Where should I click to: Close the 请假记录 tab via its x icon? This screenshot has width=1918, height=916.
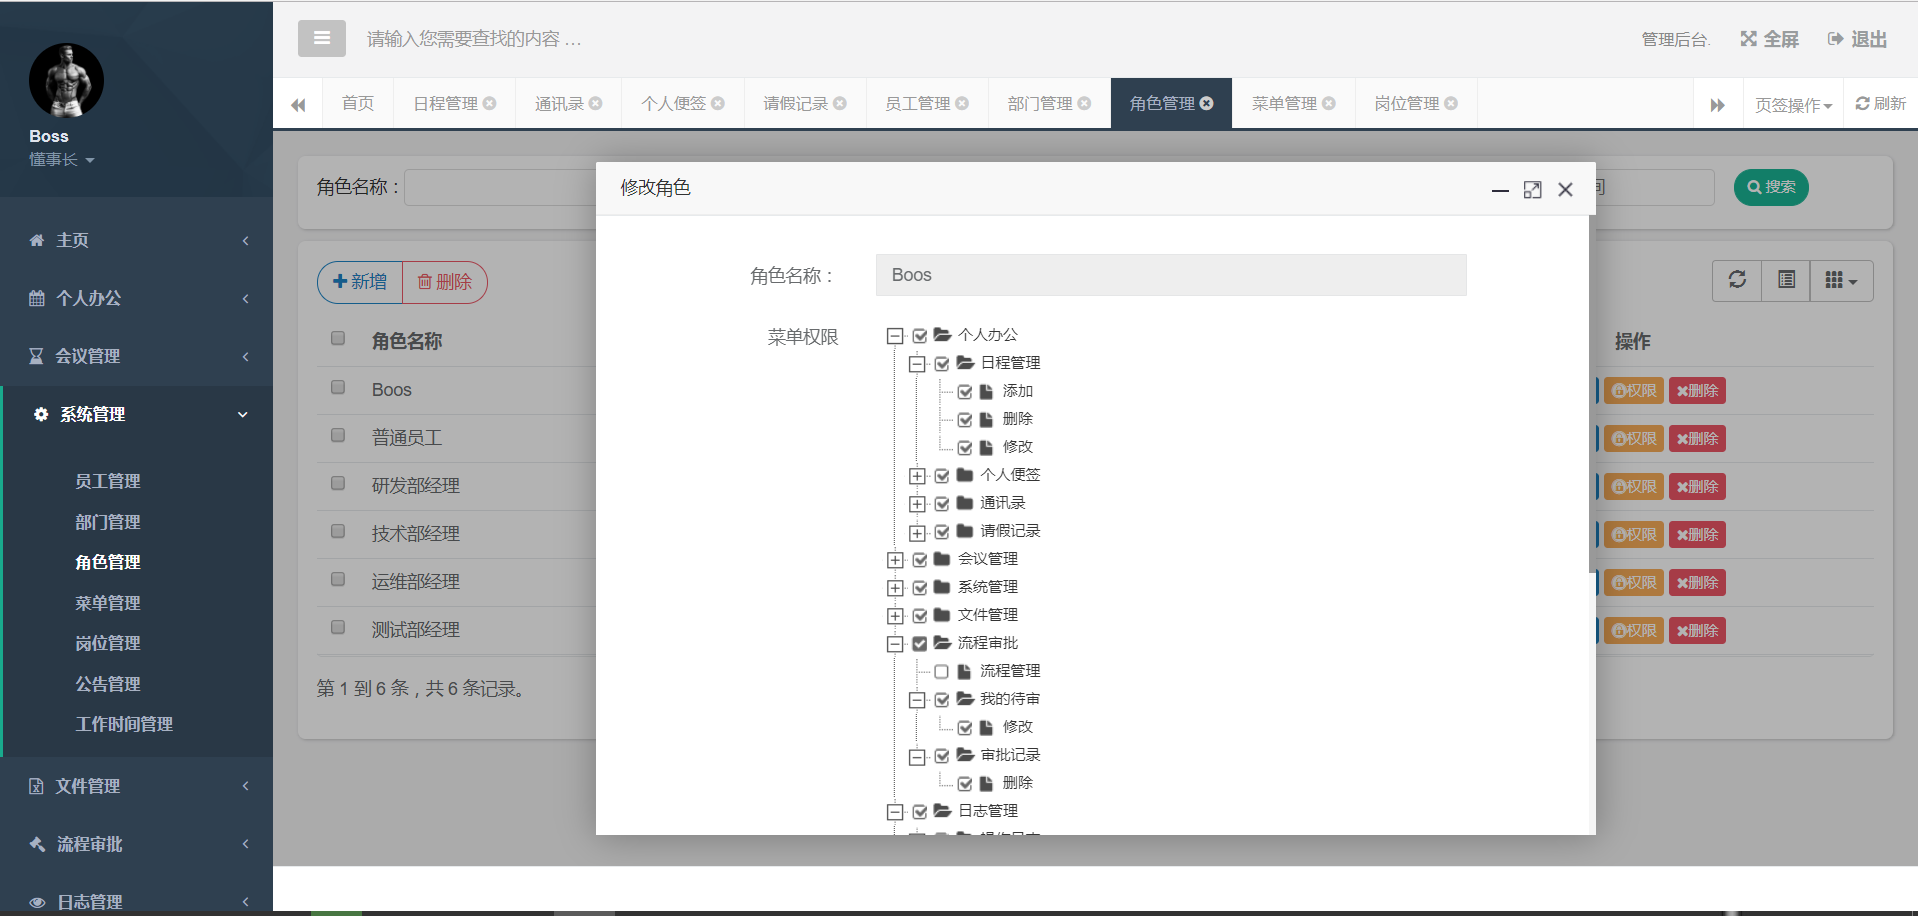point(840,103)
